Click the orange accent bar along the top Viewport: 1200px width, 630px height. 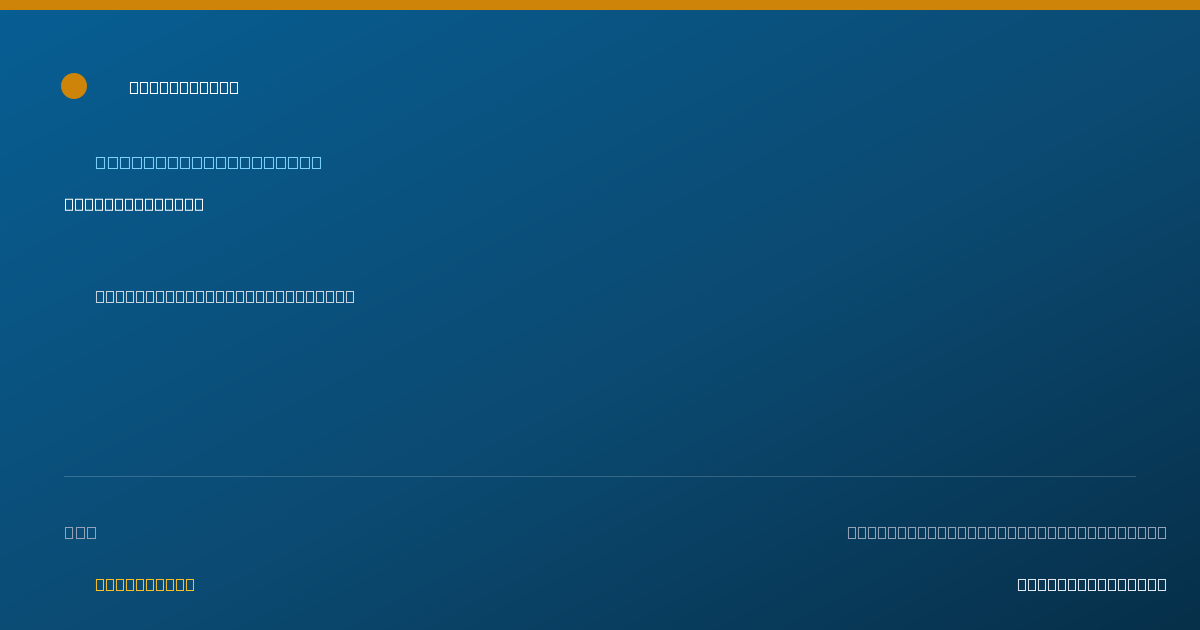(600, 5)
